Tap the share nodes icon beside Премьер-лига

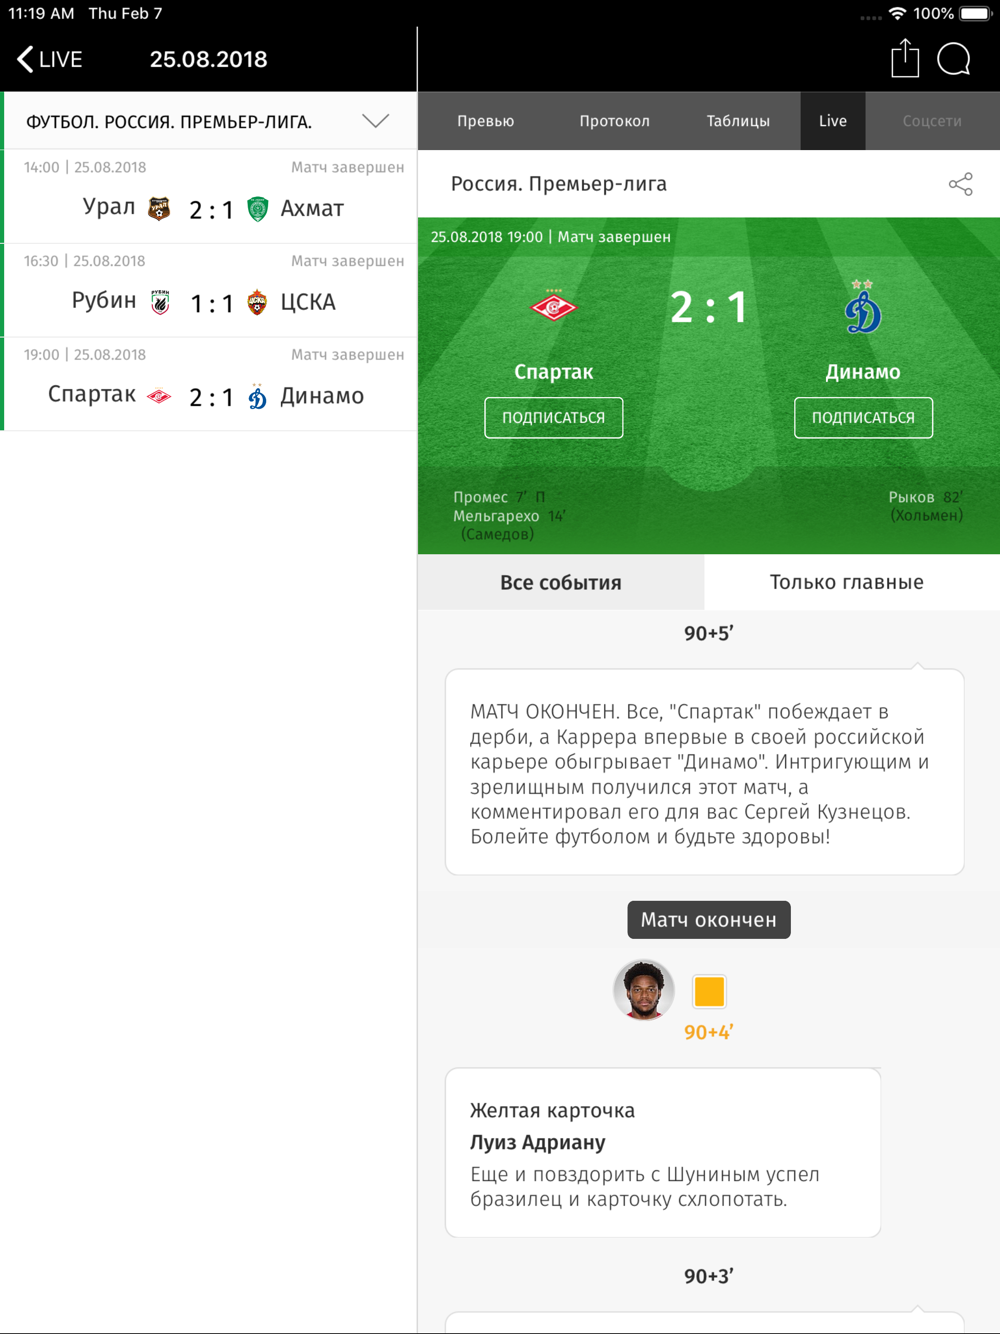tap(960, 184)
